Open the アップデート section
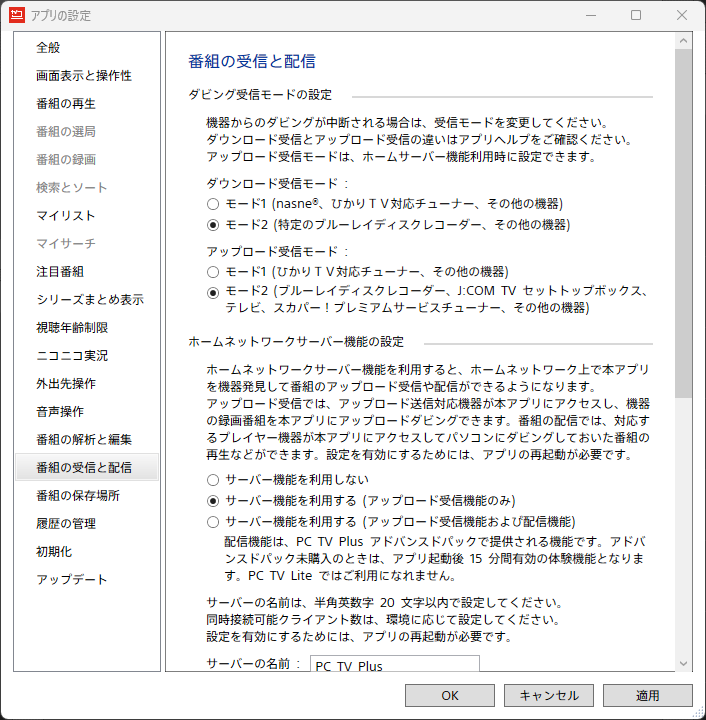 (72, 579)
